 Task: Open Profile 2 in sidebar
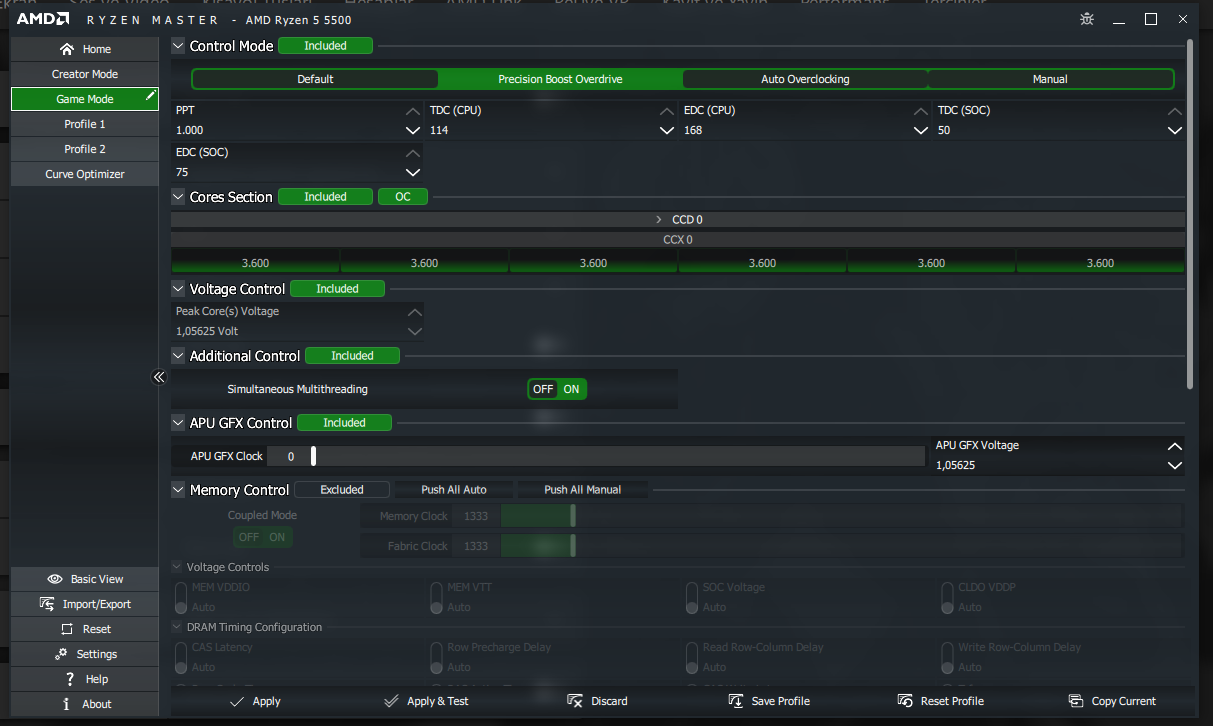85,149
